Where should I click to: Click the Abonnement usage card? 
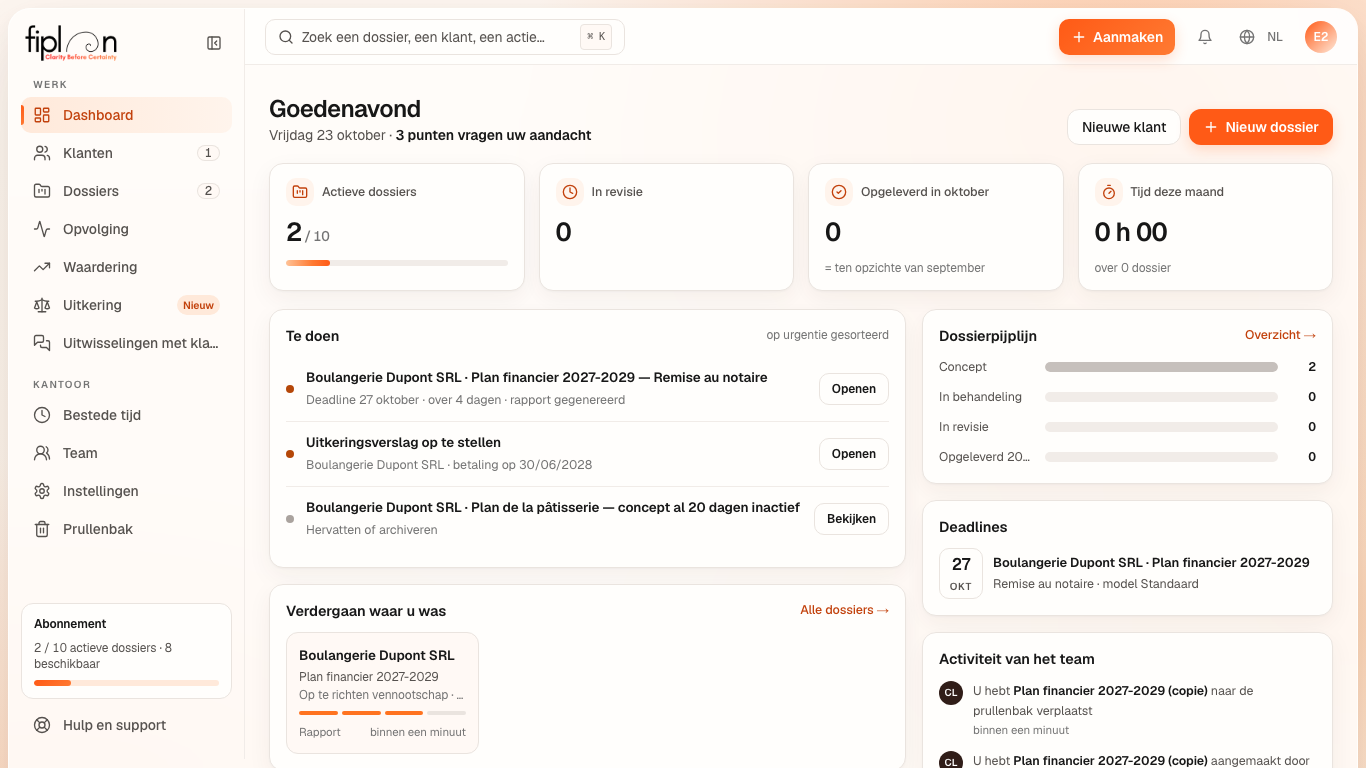(x=126, y=651)
